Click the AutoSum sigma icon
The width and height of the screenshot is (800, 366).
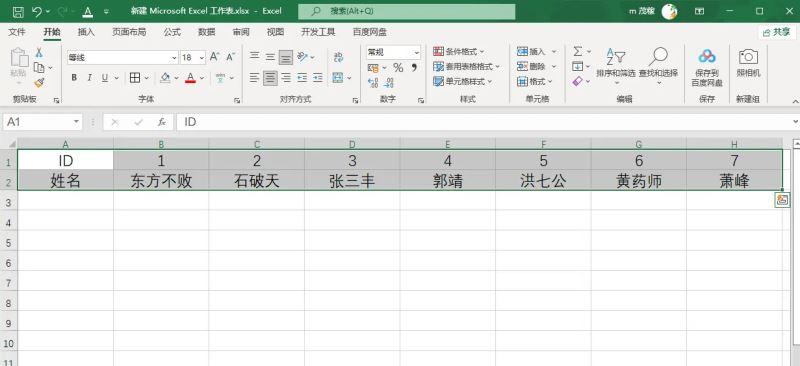click(578, 52)
